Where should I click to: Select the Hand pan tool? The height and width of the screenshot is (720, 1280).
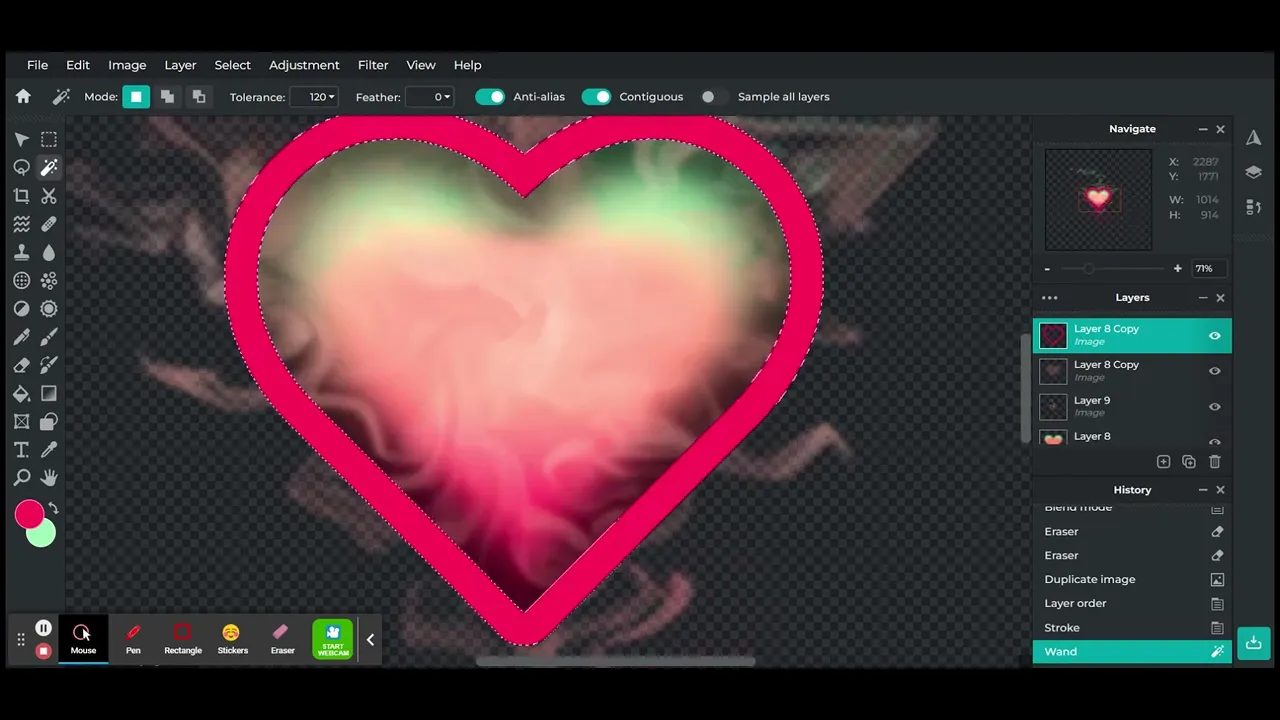(49, 478)
